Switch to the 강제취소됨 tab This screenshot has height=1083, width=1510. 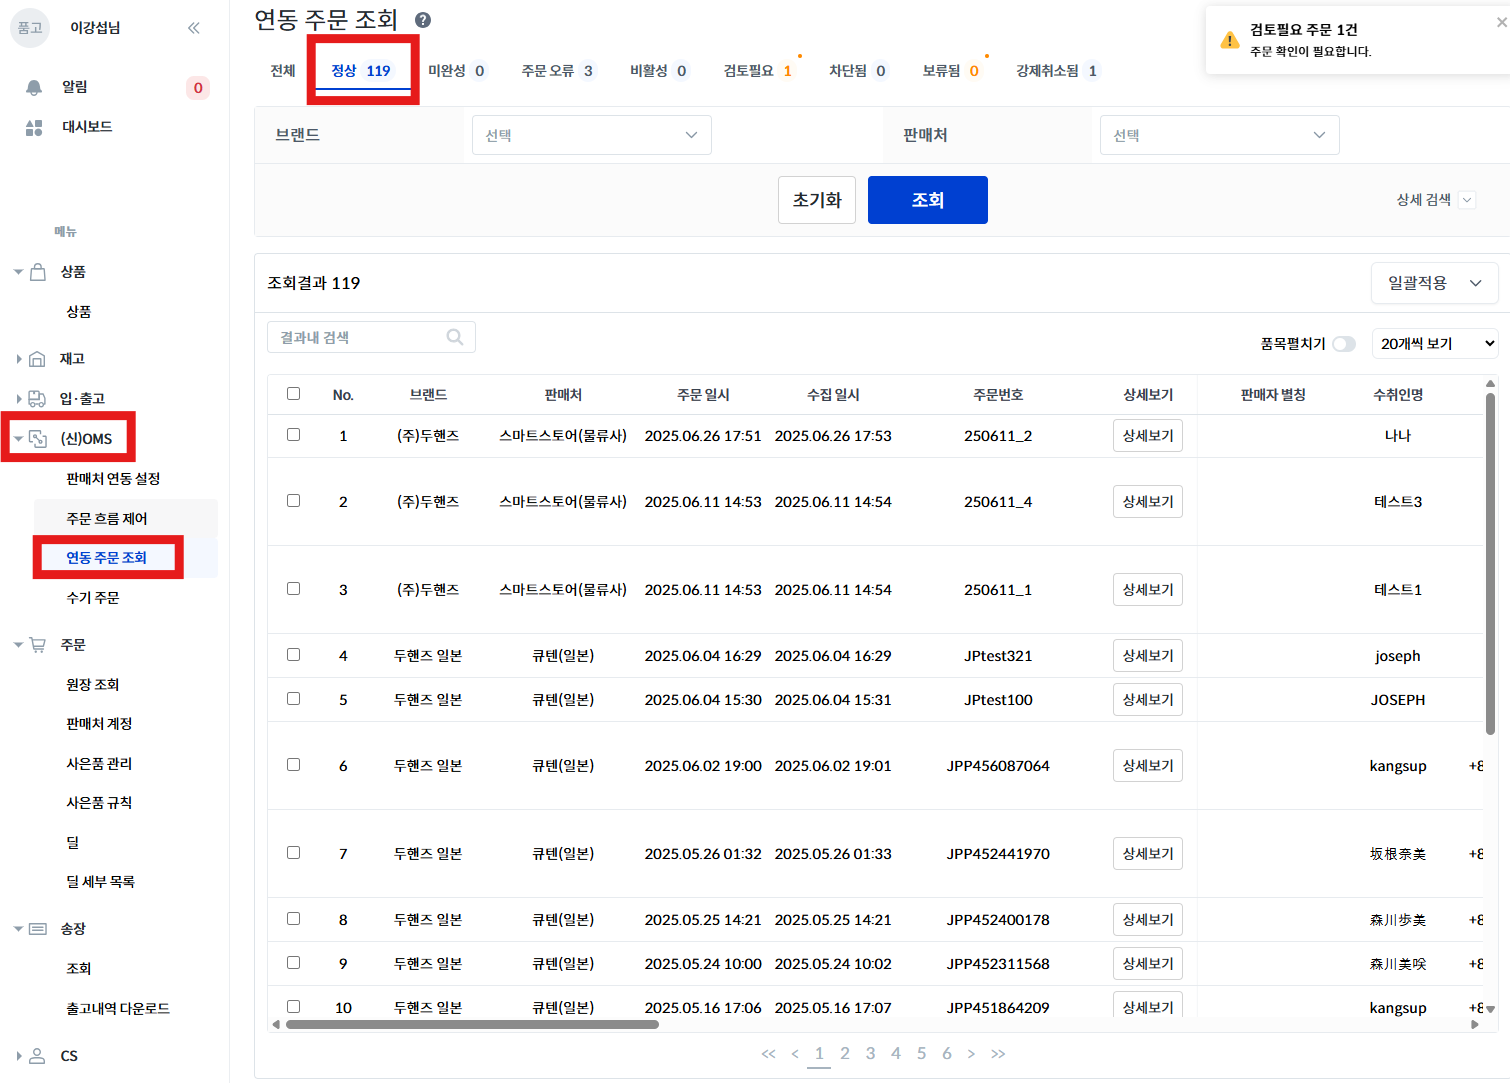click(1057, 71)
